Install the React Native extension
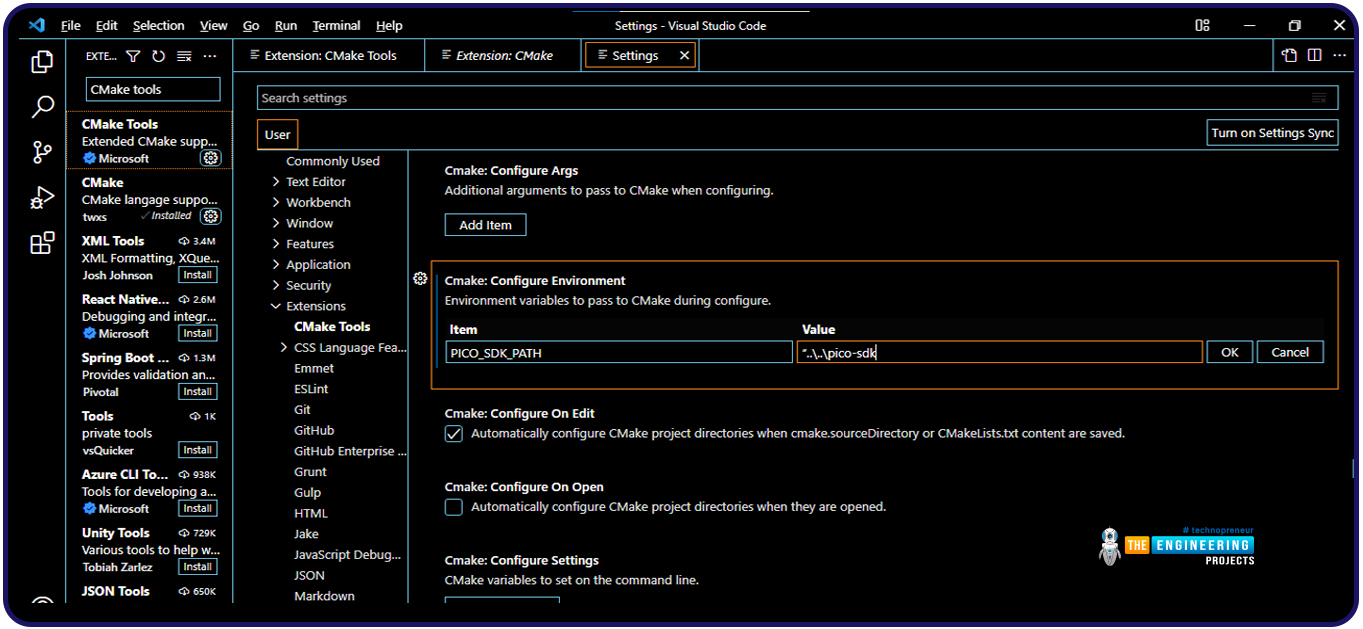Screen dimensions: 1363x629 (x=197, y=333)
